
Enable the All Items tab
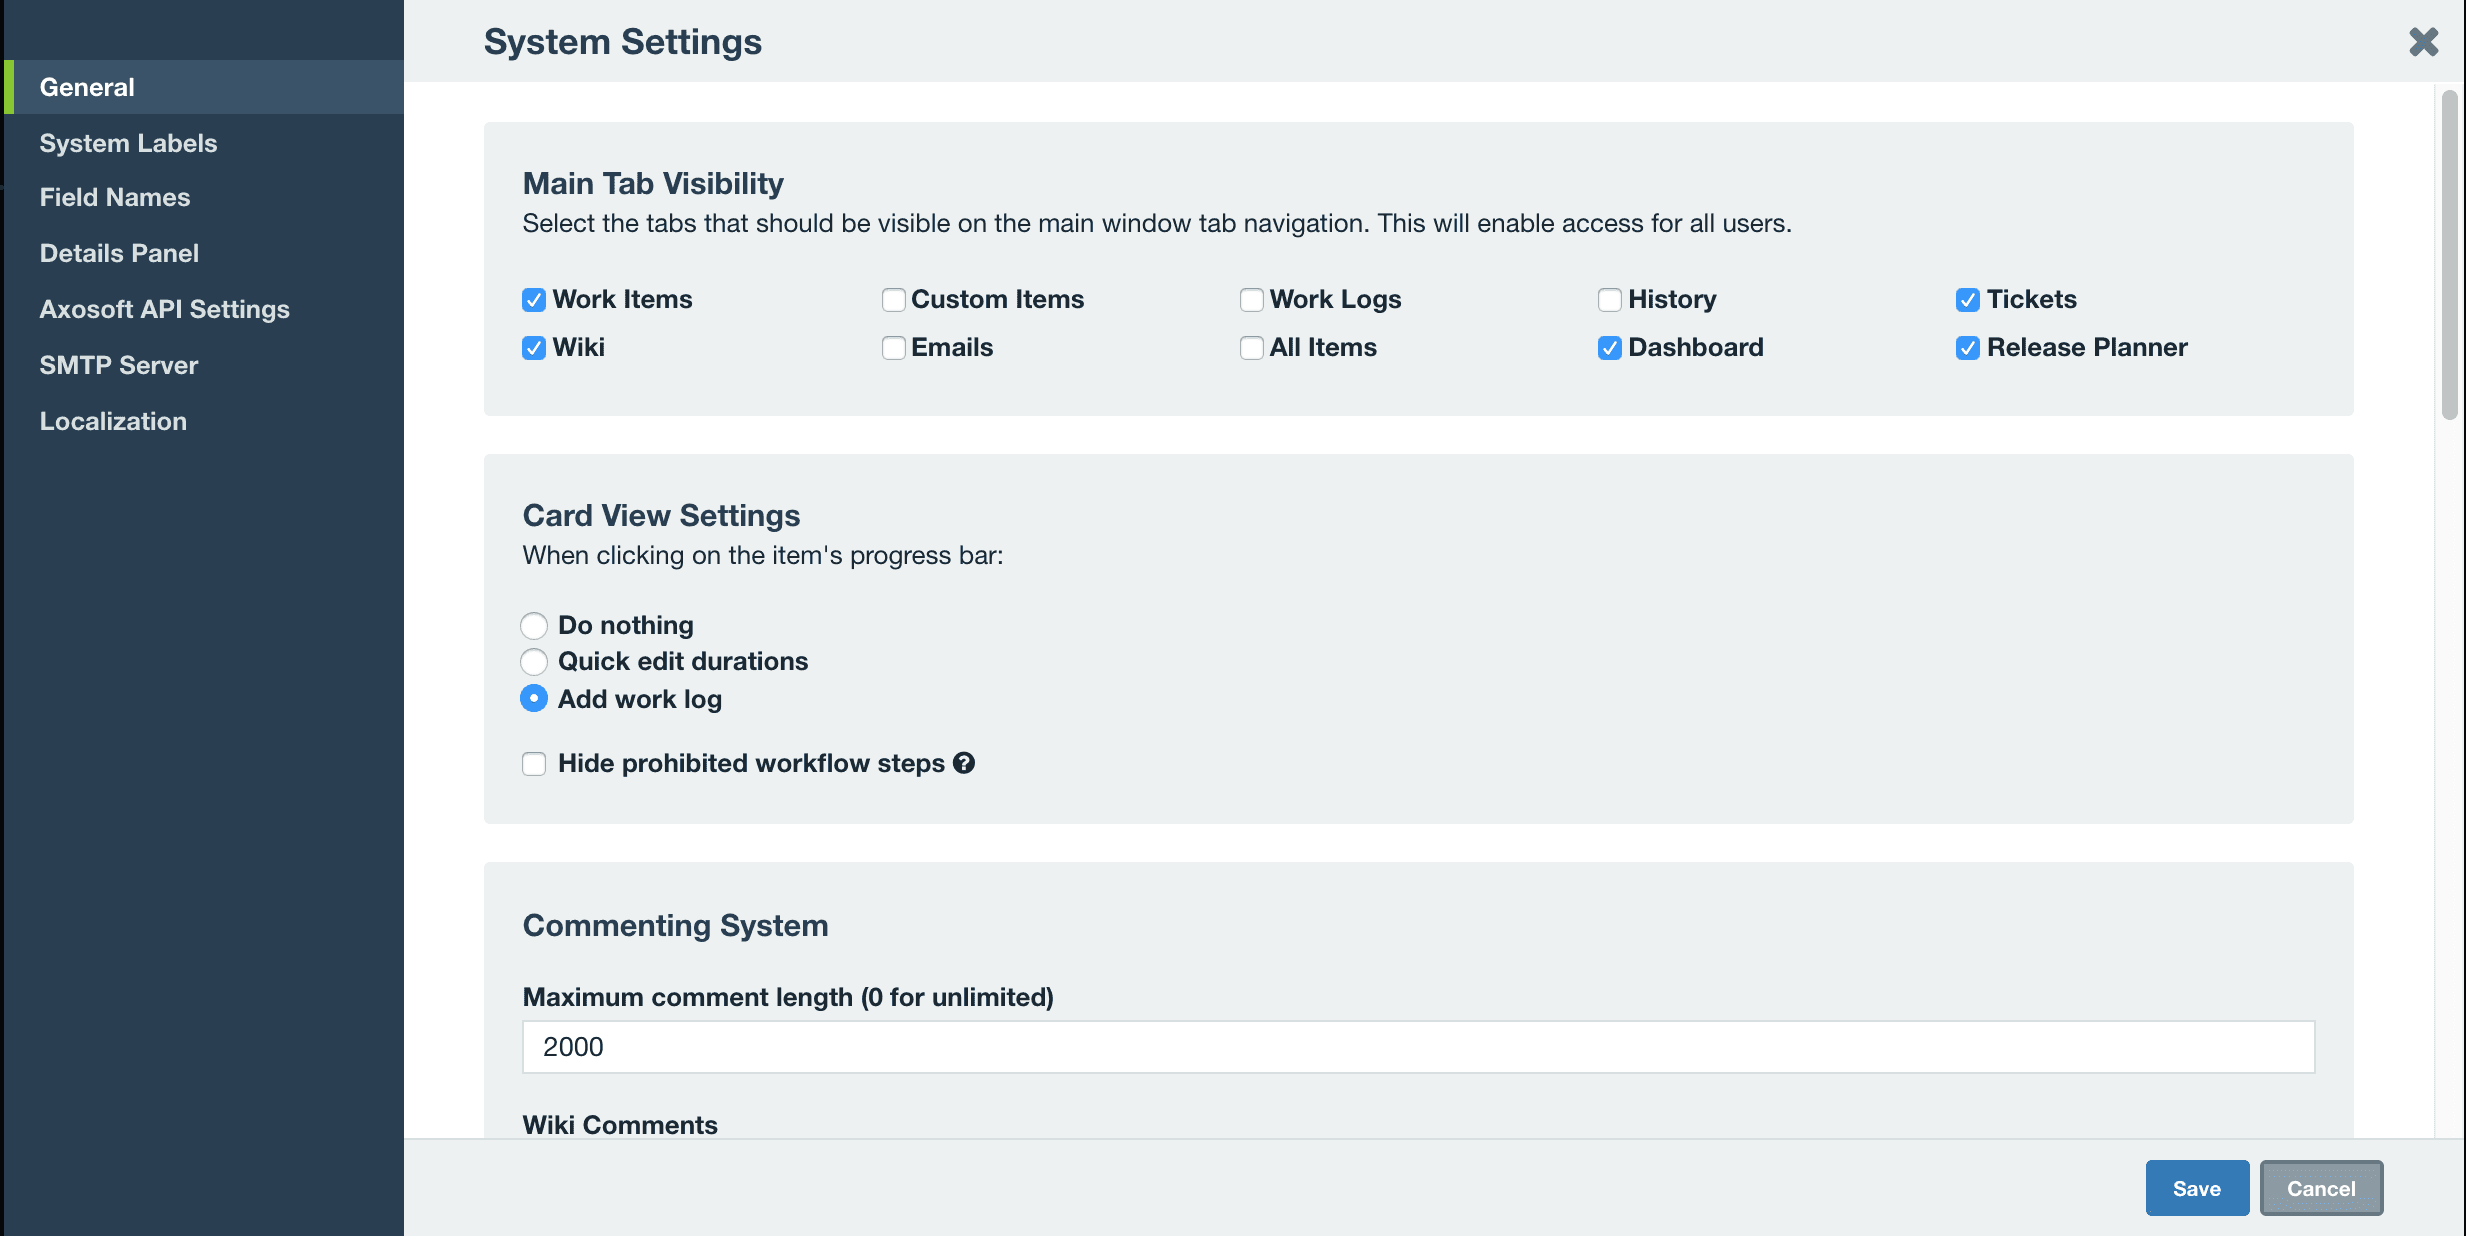pos(1251,347)
